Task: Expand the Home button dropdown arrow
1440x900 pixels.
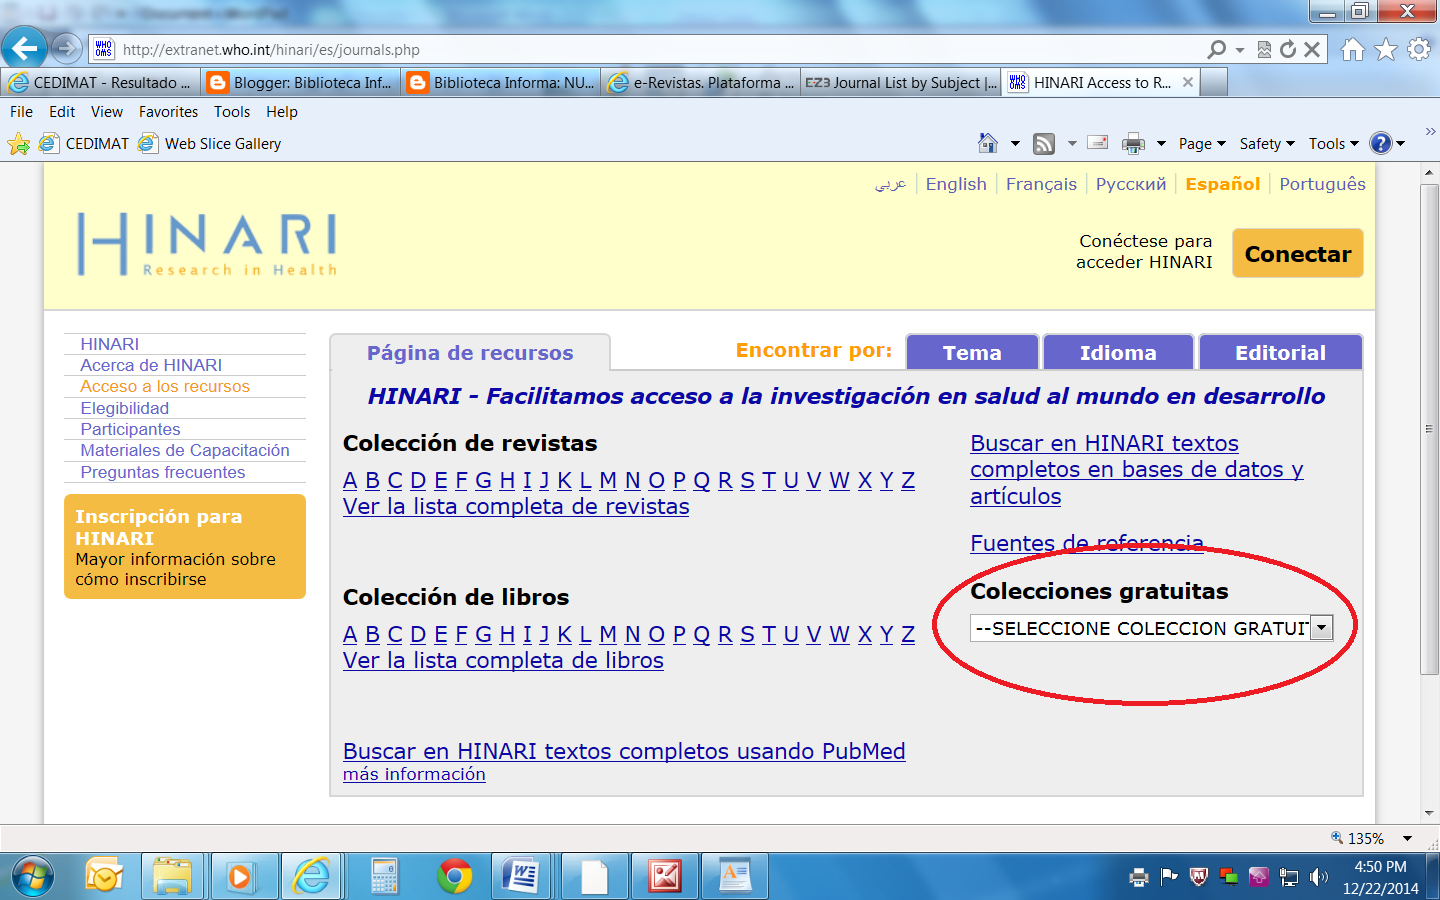Action: click(1015, 144)
